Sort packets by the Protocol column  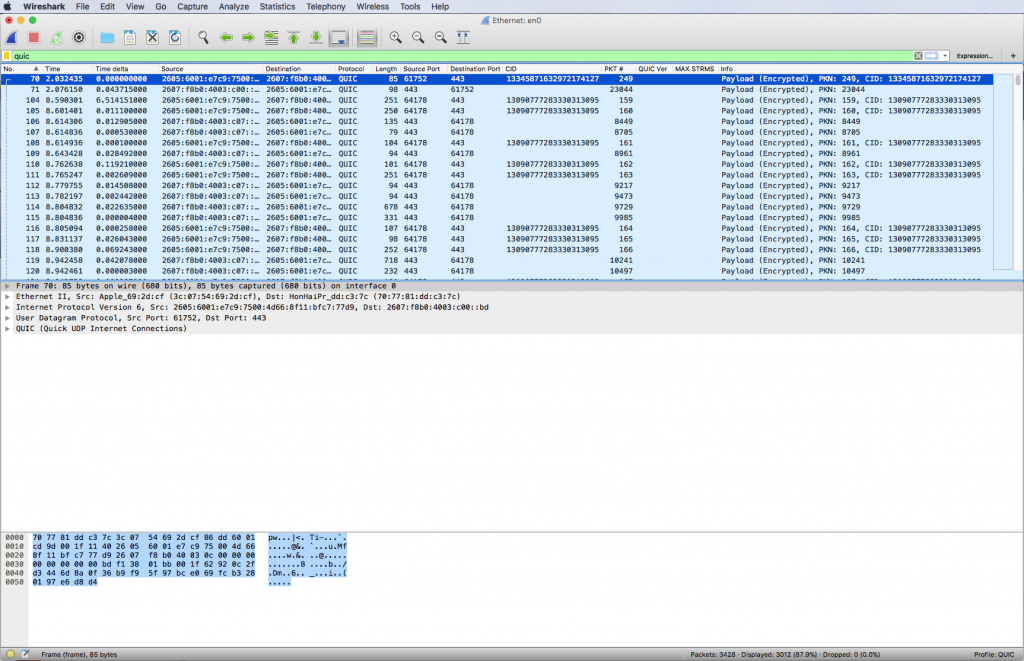[352, 70]
